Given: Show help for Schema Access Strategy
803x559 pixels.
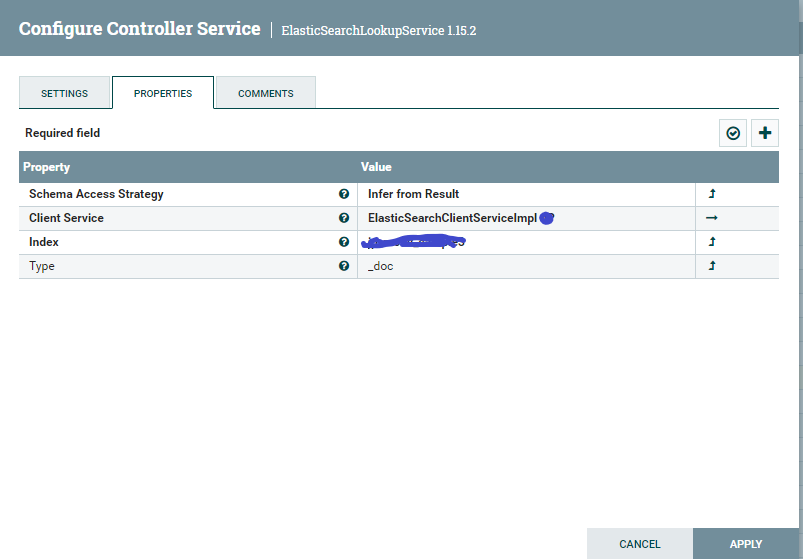Looking at the screenshot, I should pyautogui.click(x=344, y=194).
